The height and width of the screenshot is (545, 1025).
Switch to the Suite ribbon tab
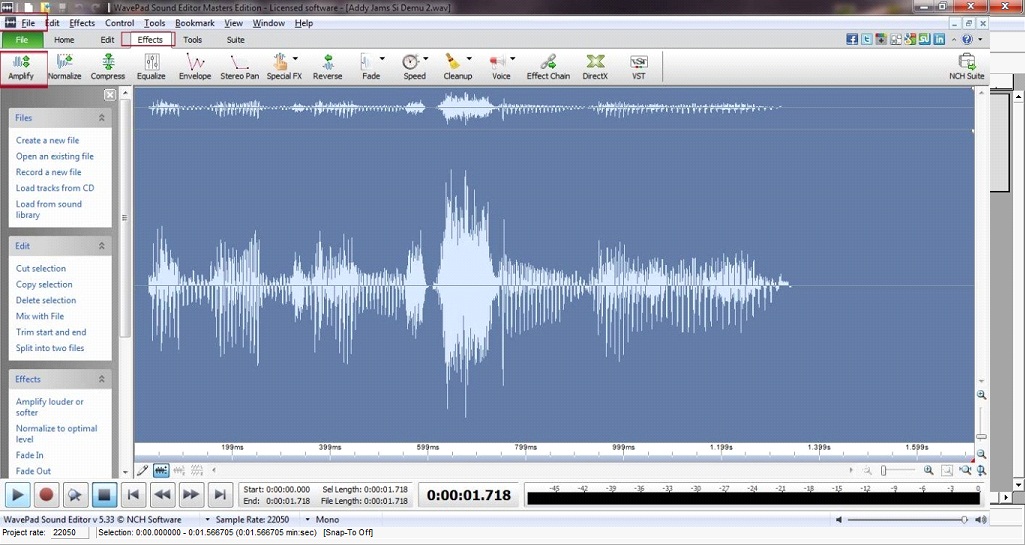pyautogui.click(x=235, y=39)
